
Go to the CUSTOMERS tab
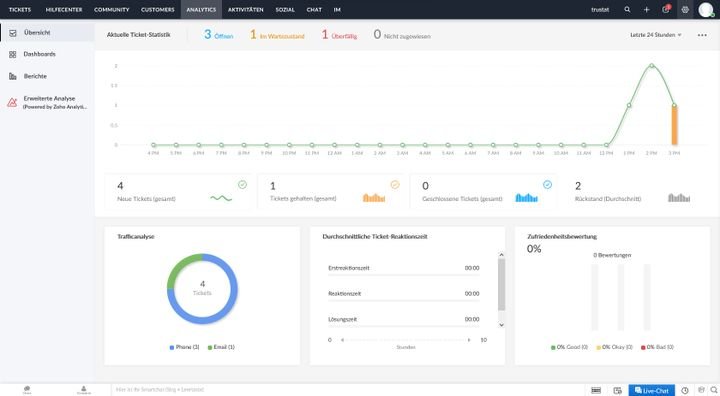[x=158, y=10]
